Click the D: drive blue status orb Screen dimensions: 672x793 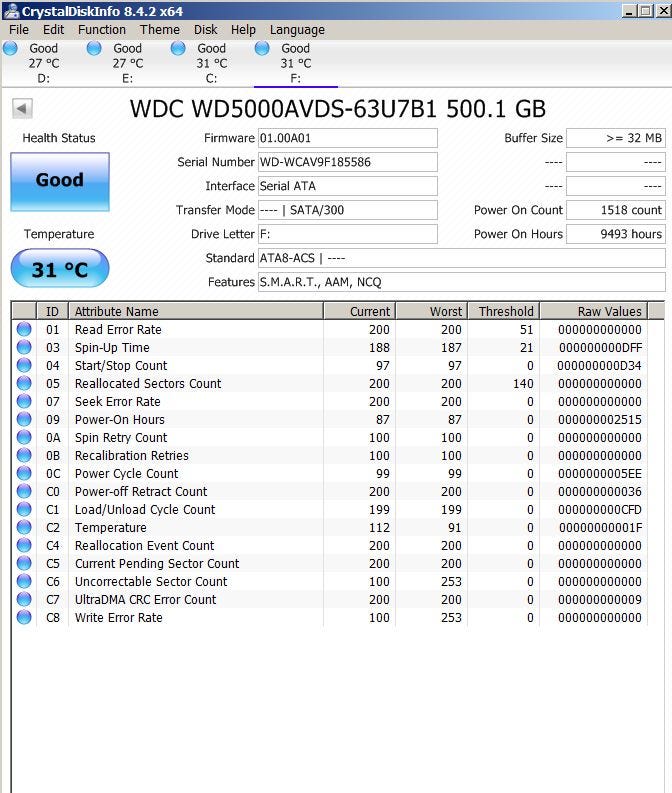[10, 49]
